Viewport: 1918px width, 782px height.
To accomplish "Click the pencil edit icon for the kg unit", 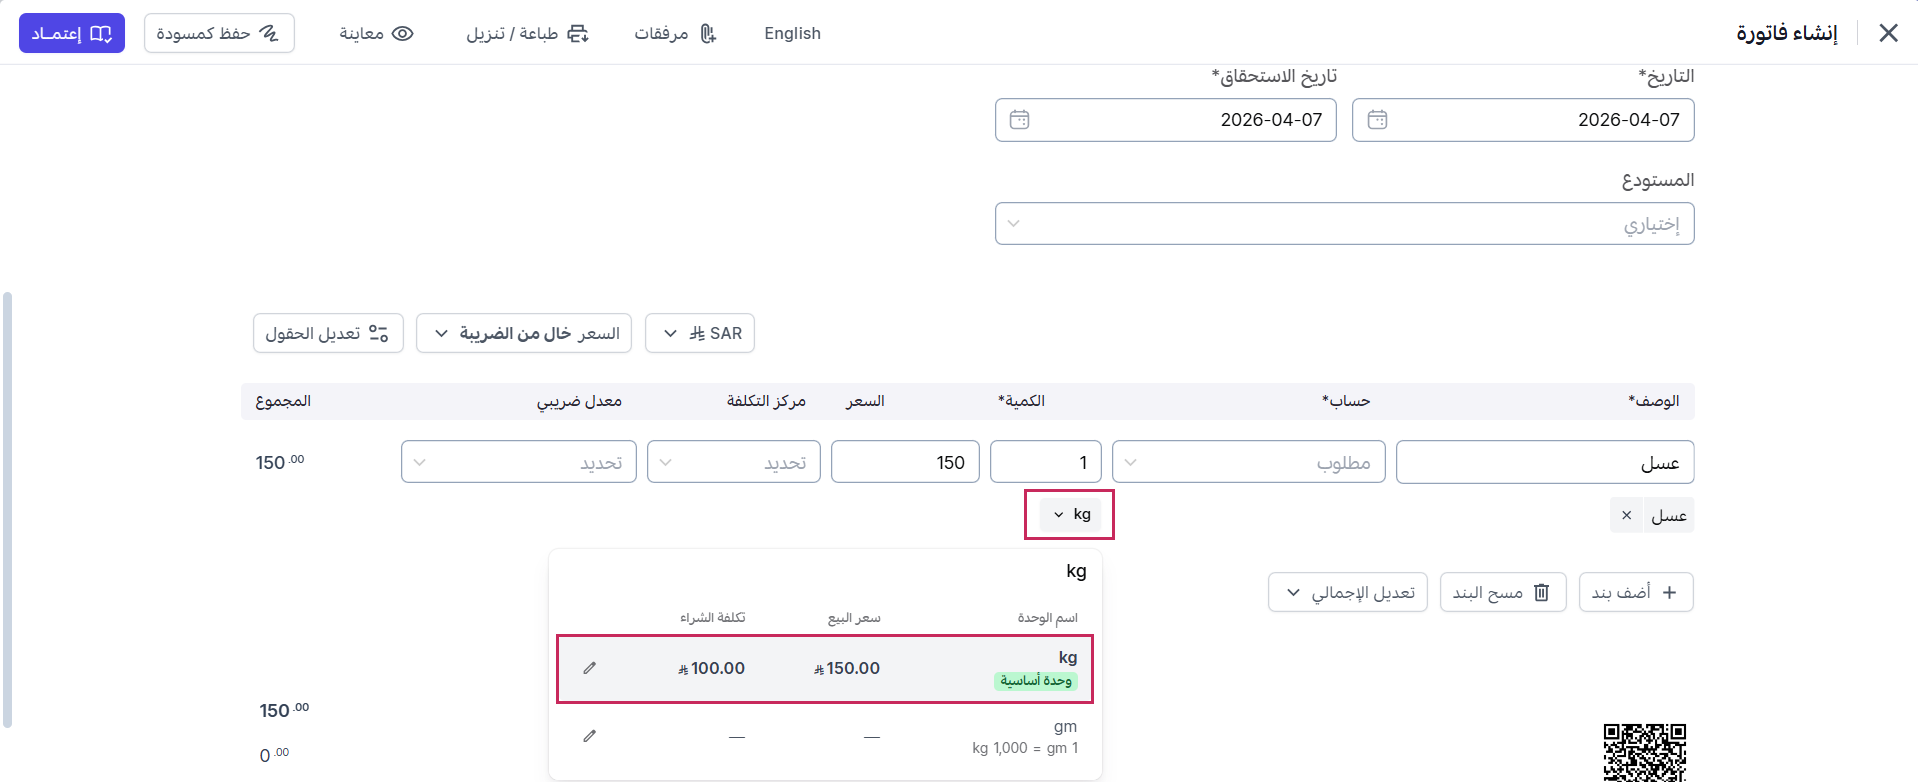I will coord(590,668).
